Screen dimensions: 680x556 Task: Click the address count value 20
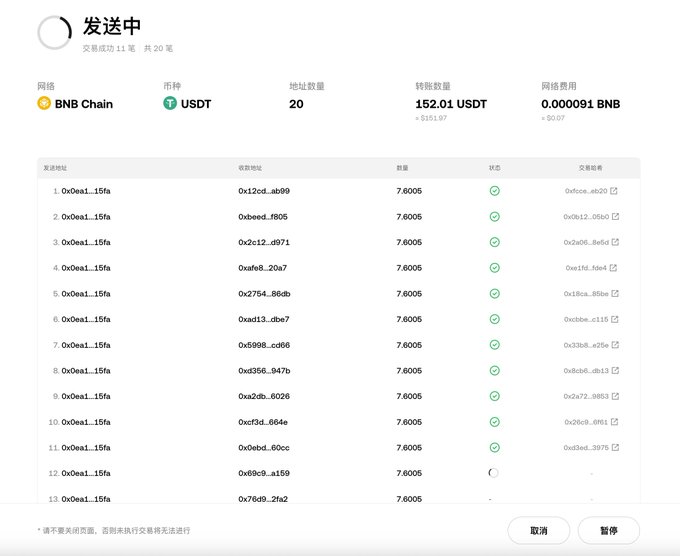click(x=296, y=104)
